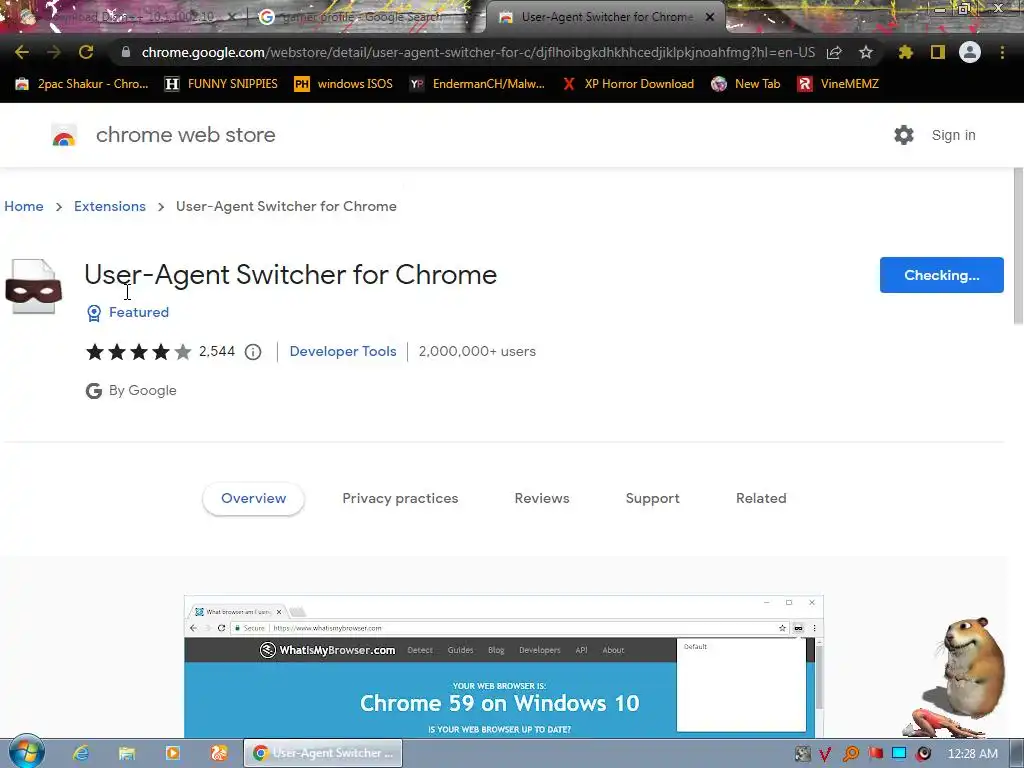Click the Sign in link
Screen dimensions: 1024x768
click(953, 135)
